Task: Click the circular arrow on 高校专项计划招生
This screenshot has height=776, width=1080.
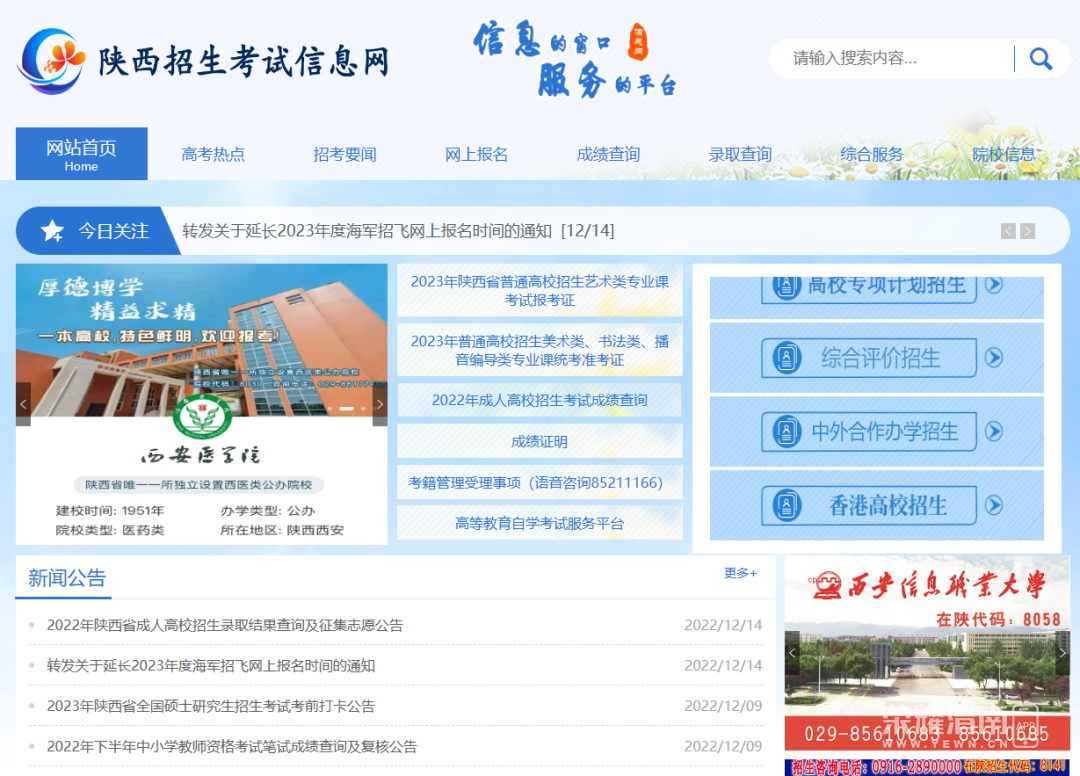Action: coord(994,284)
